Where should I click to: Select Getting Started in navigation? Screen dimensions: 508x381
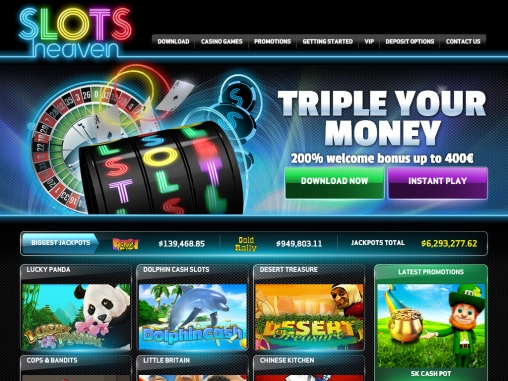coord(327,42)
